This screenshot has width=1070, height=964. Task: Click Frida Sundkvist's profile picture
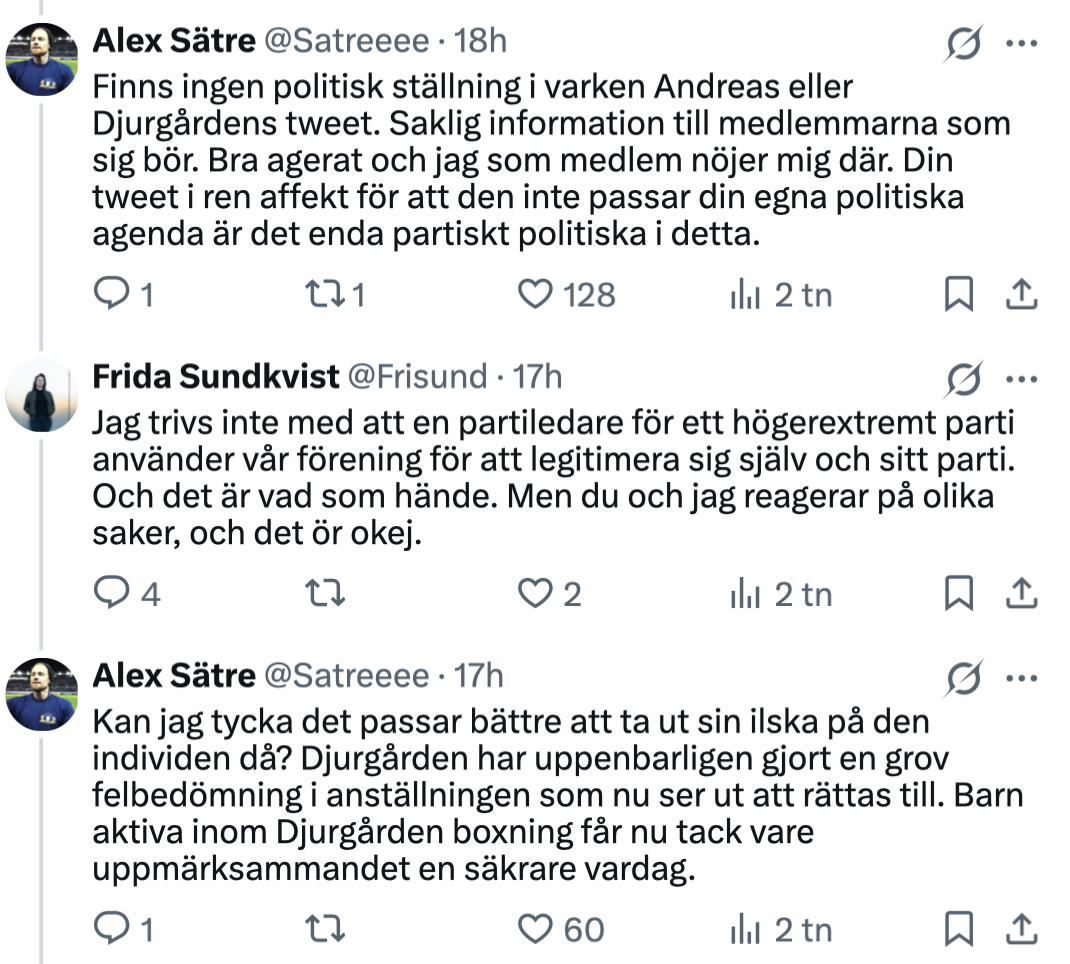point(42,396)
